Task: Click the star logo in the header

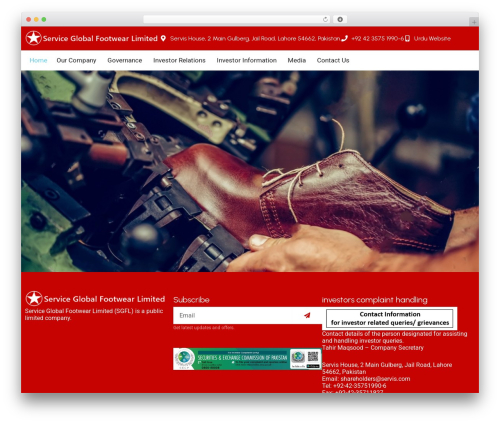Action: [x=34, y=38]
